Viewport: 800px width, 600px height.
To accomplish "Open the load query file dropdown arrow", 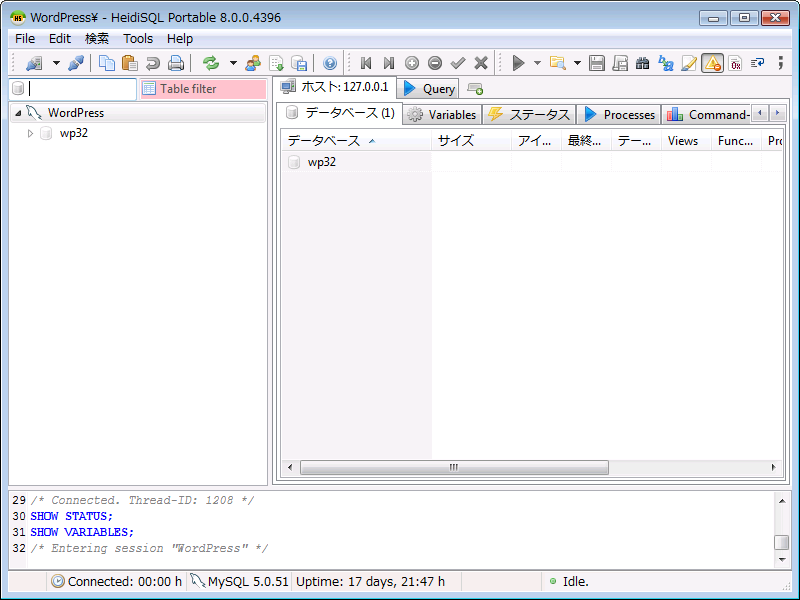I will (577, 63).
